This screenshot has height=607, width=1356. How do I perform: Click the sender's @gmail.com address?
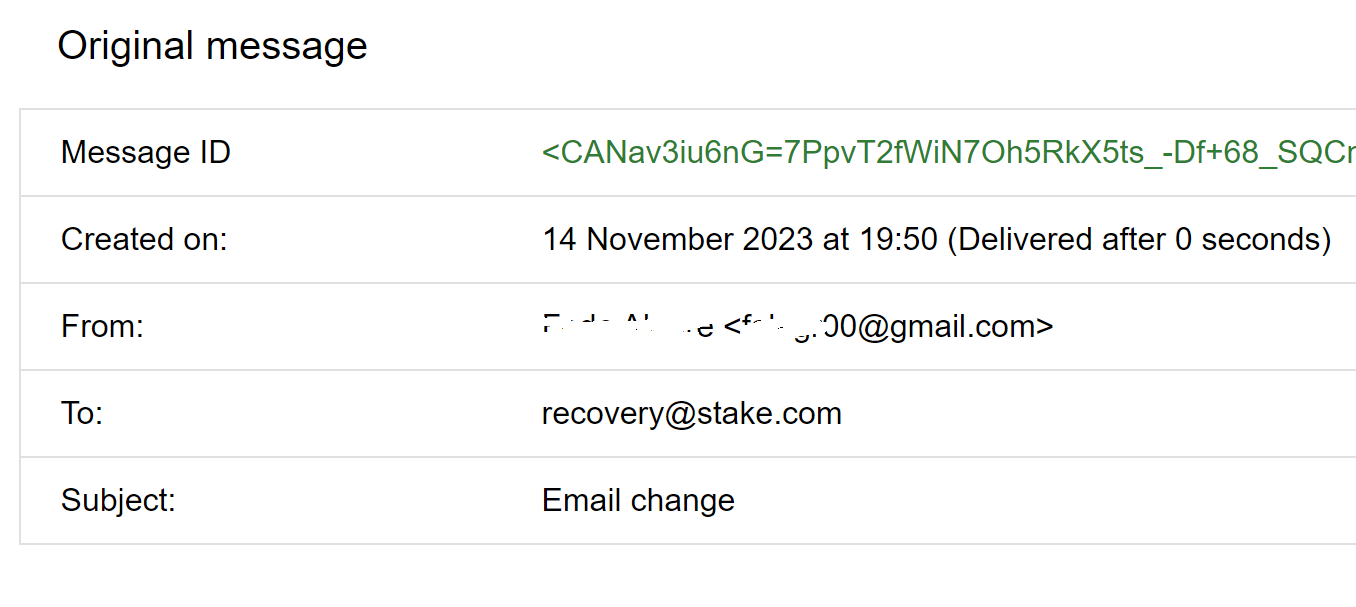coord(888,327)
